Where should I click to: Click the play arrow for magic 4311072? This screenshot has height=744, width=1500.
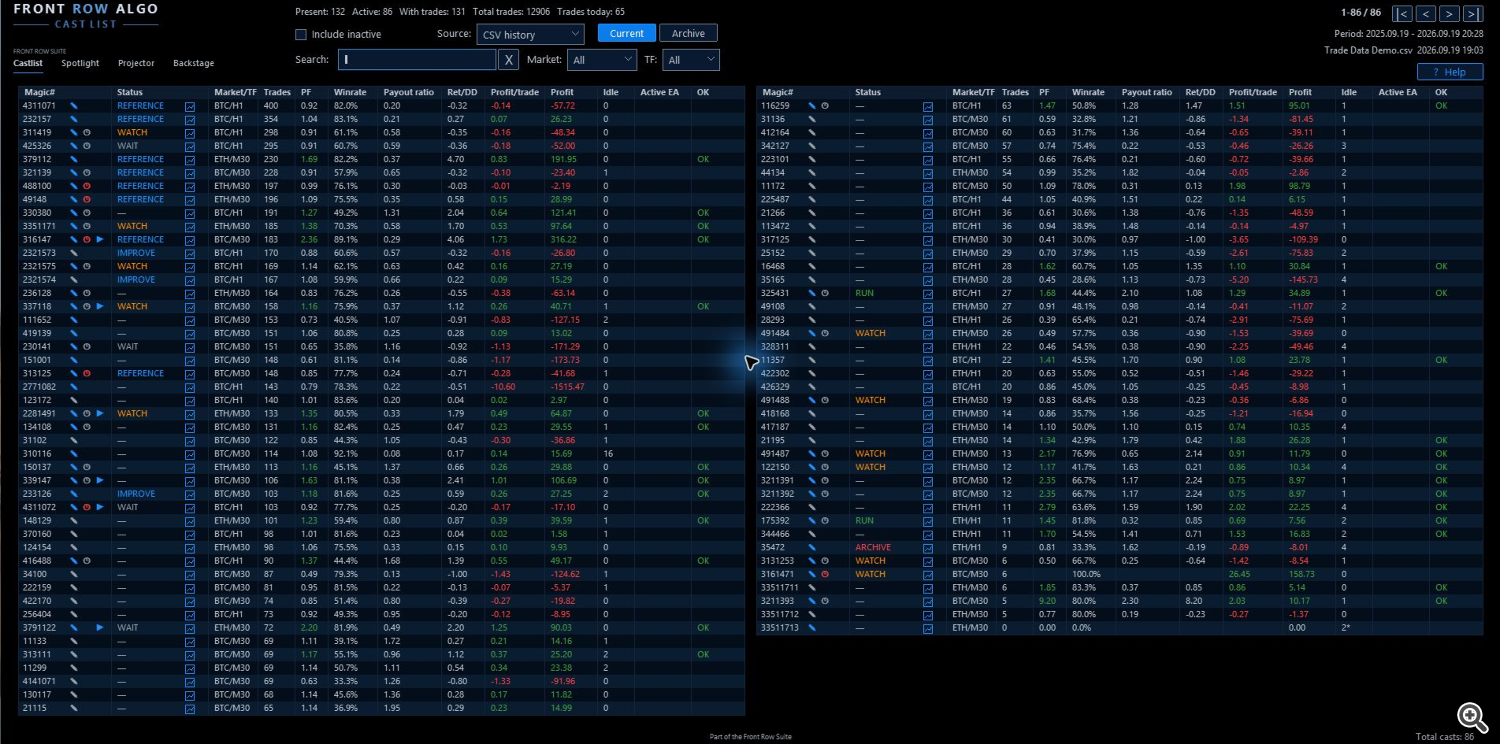(x=100, y=507)
